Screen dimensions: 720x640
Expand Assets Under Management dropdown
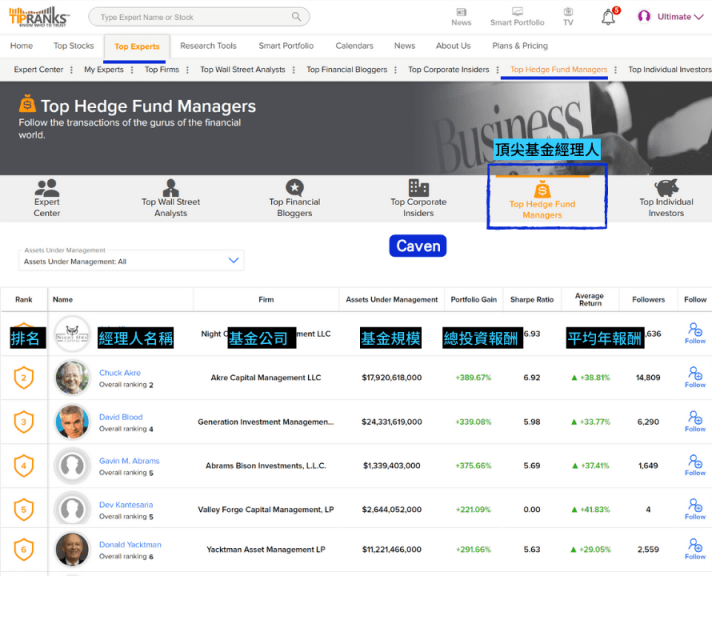[233, 261]
